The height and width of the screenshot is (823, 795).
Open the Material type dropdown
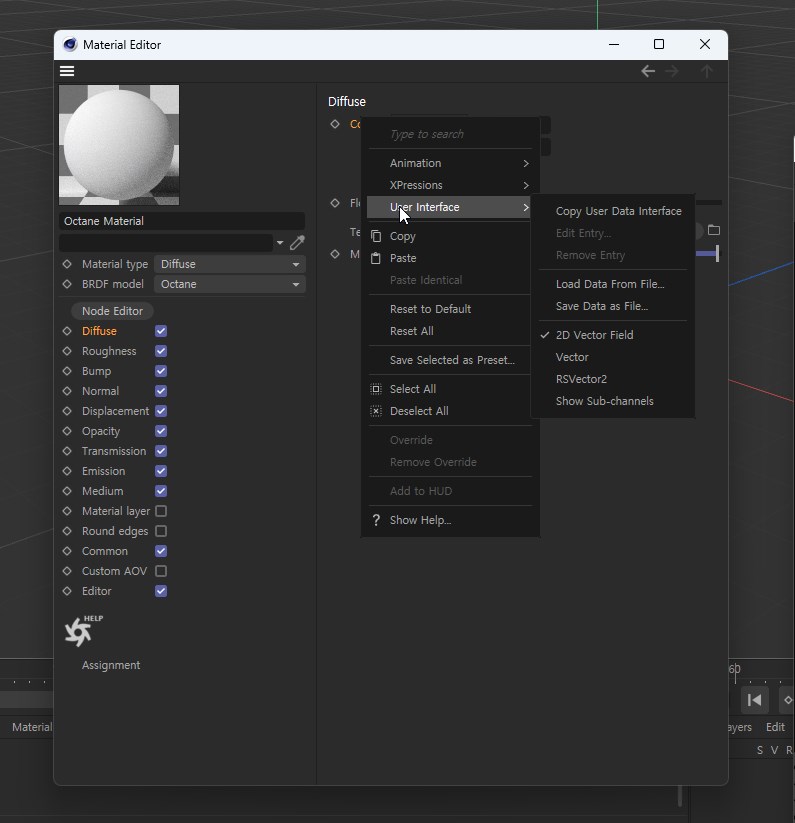(x=230, y=264)
